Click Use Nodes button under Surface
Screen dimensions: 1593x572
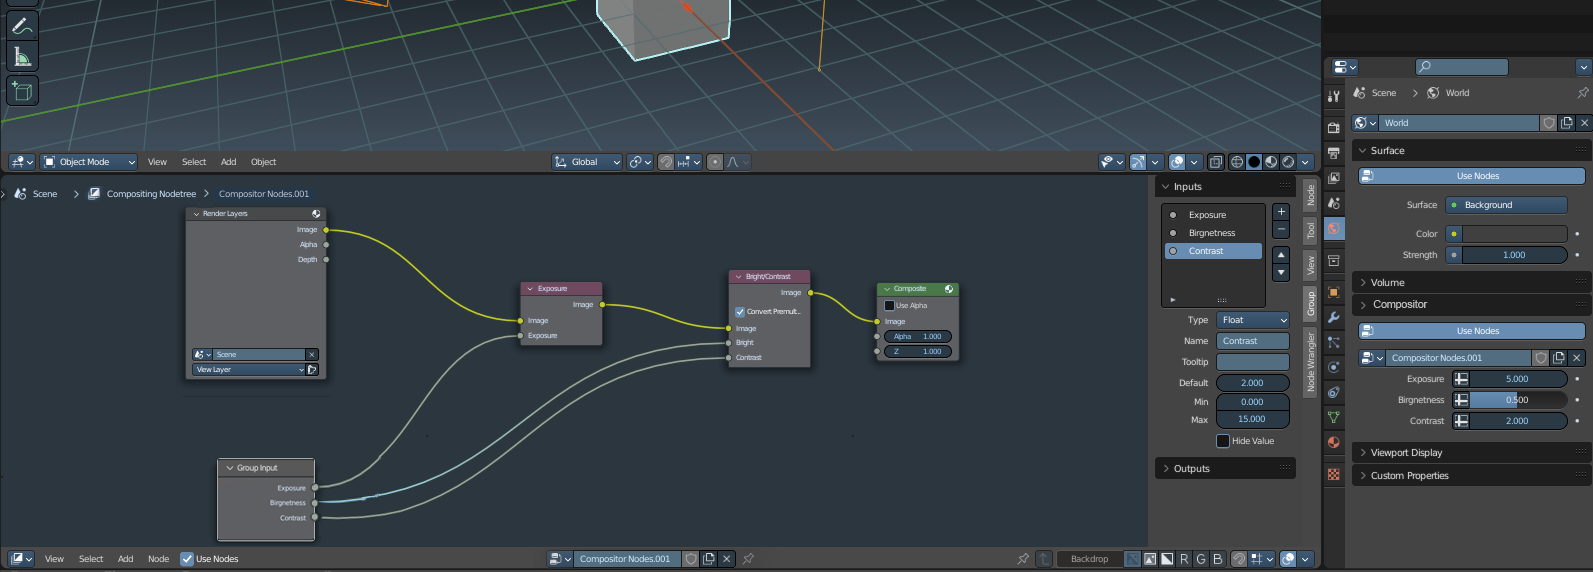pos(1472,176)
